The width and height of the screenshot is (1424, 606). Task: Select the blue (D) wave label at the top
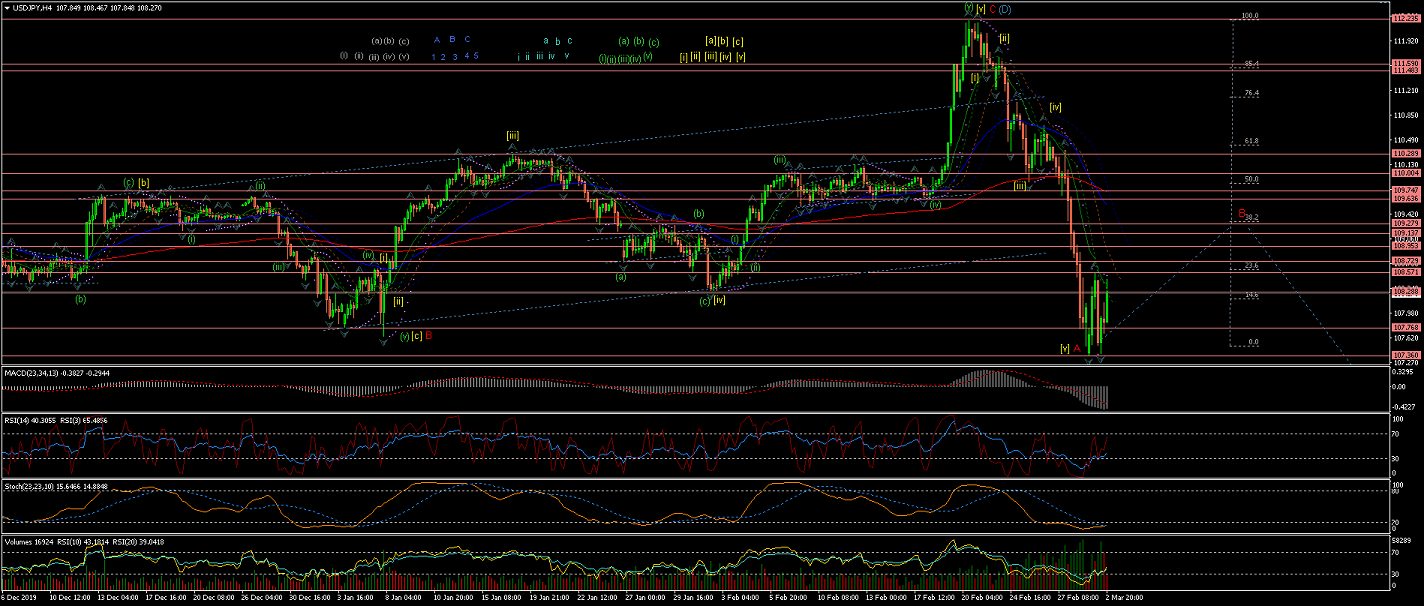(x=1005, y=10)
